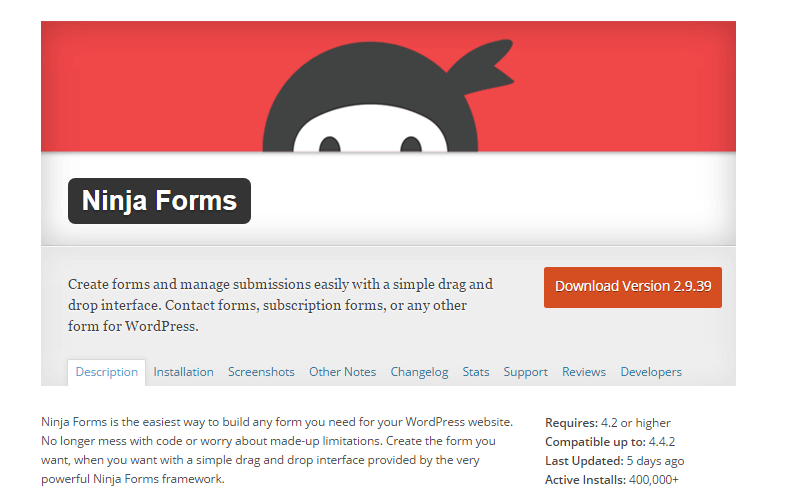Click the ninja's right eye
This screenshot has width=785, height=504.
tap(411, 144)
